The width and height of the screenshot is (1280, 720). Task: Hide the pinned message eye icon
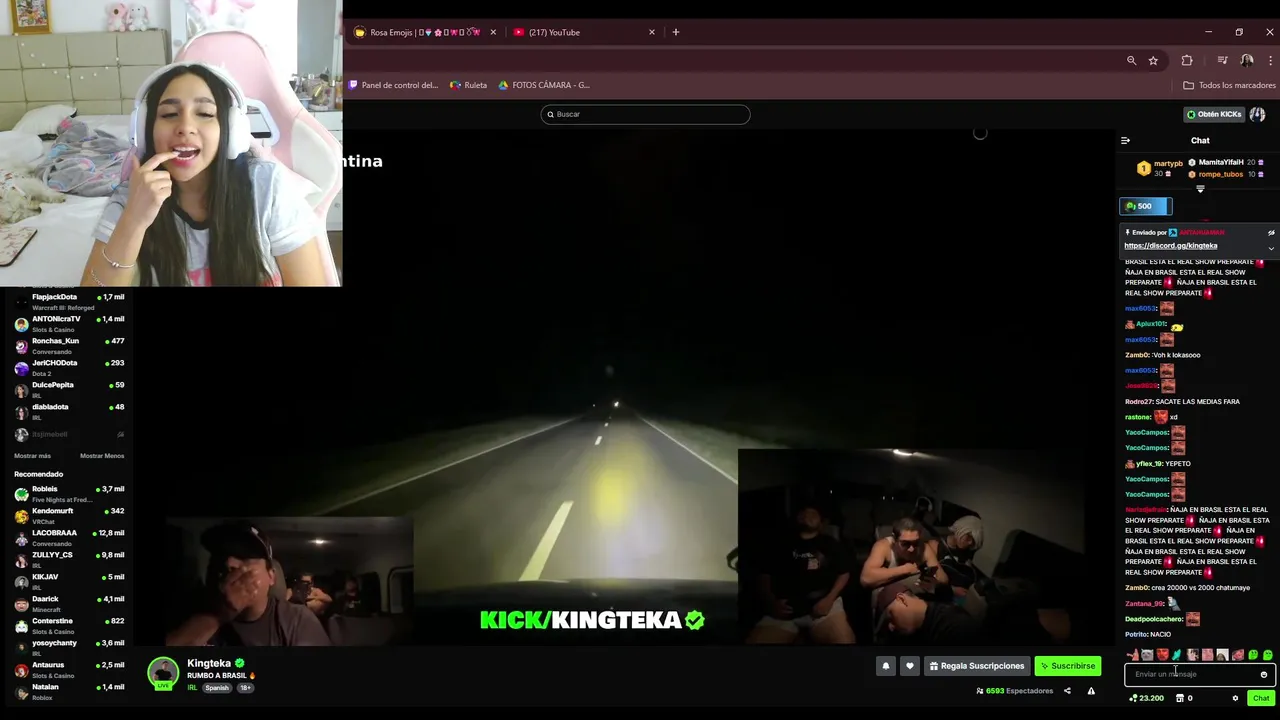click(1271, 233)
